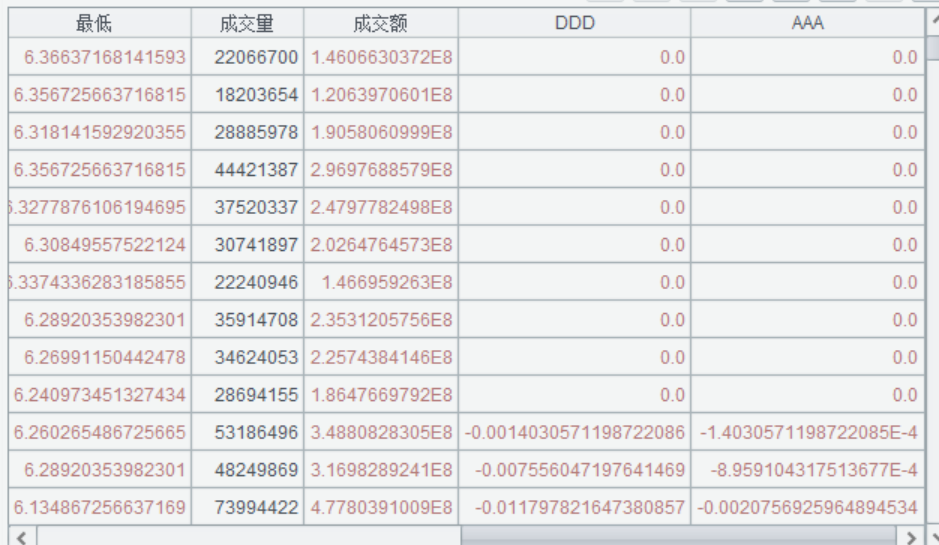Select cell 6.260265486725665

(x=99, y=432)
